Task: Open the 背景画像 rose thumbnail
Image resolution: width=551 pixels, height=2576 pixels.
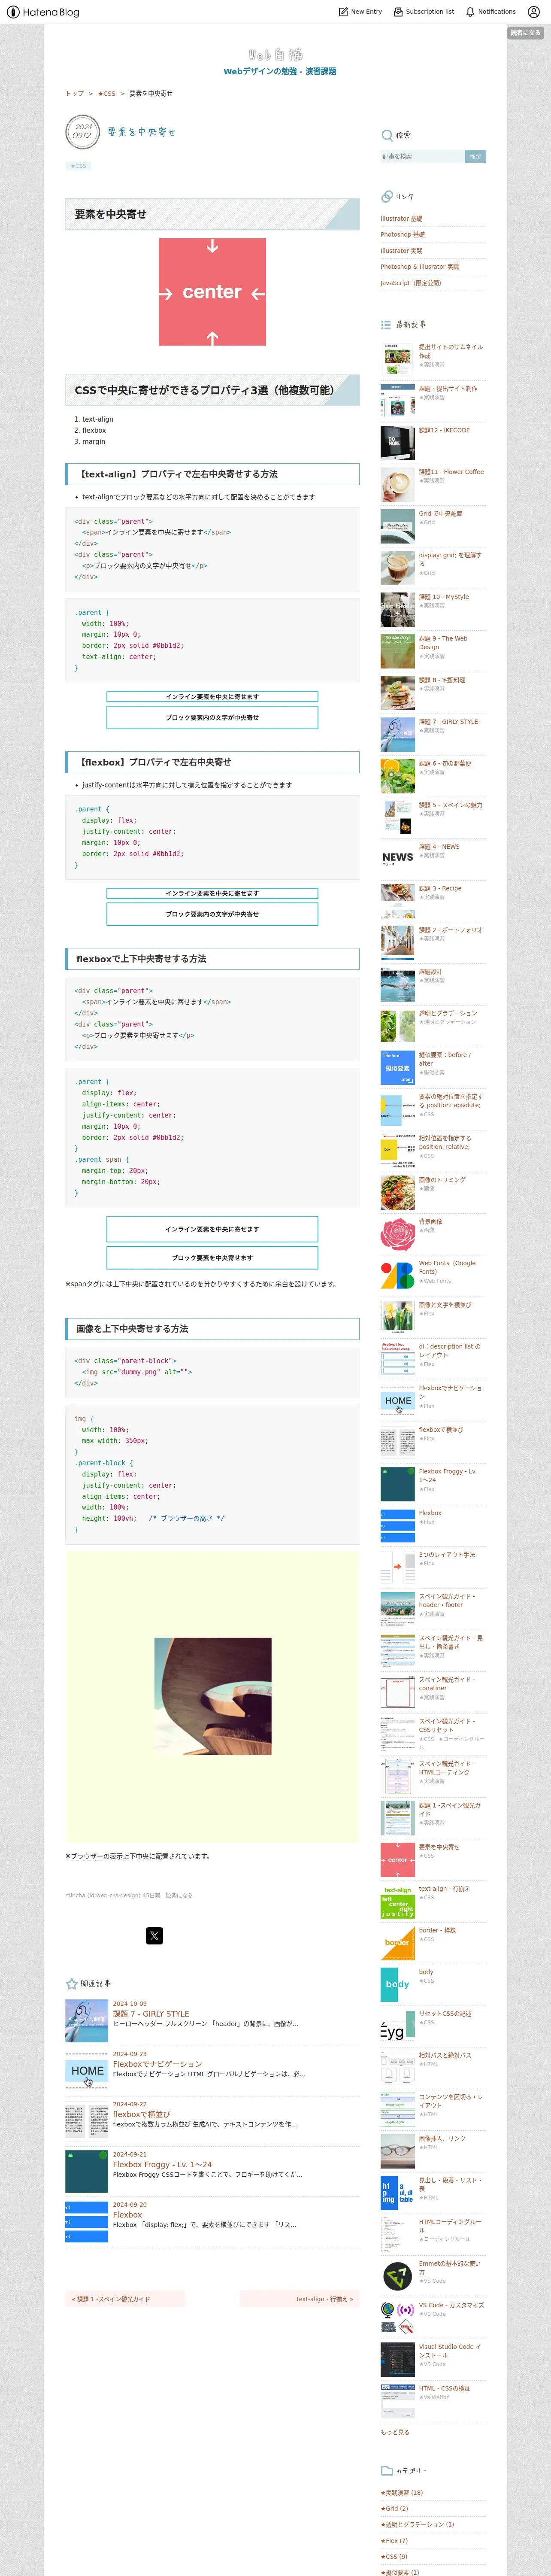Action: 397,1234
